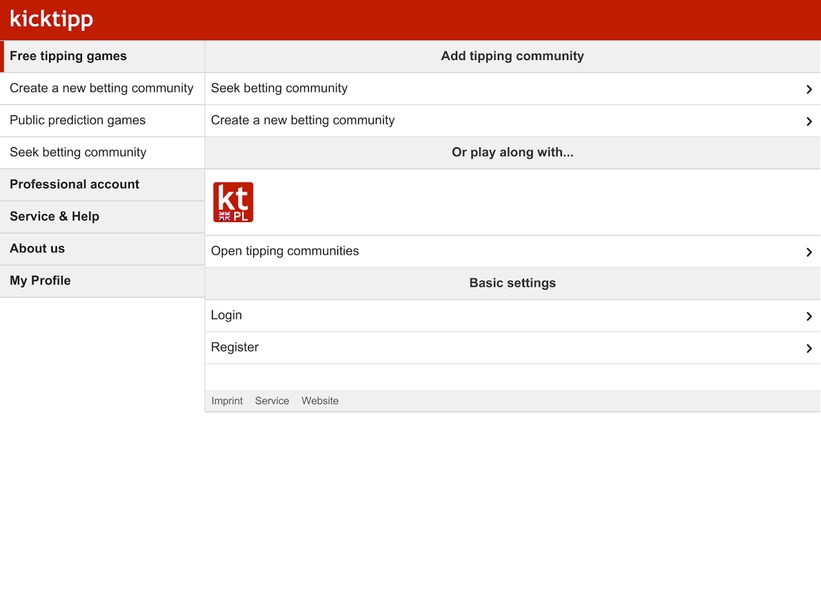Screen dimensions: 821x600
Task: Click chevron on main Create a new betting community row
Action: pyautogui.click(x=809, y=121)
